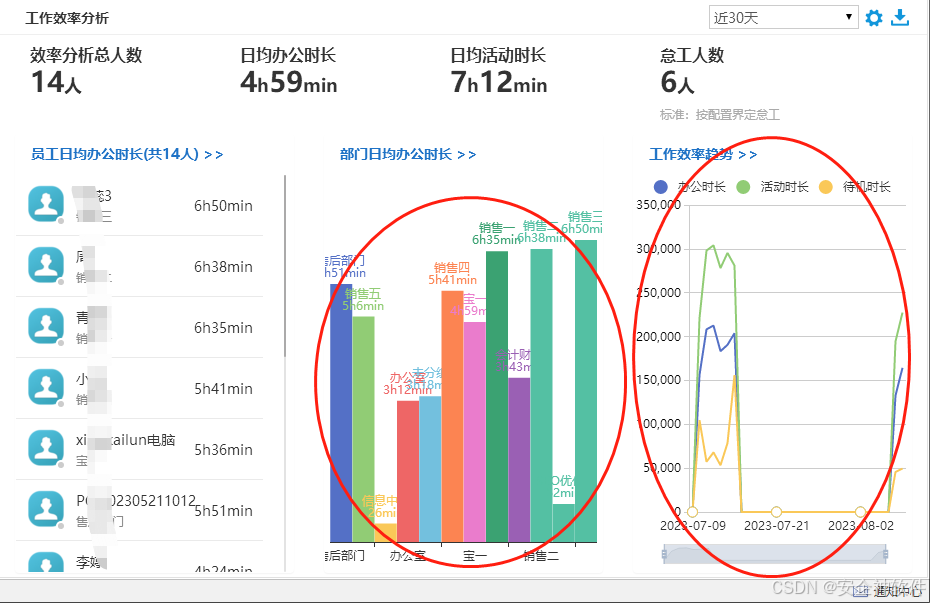930x603 pixels.
Task: Click the 2023-07-21 data point marker
Action: tap(776, 512)
